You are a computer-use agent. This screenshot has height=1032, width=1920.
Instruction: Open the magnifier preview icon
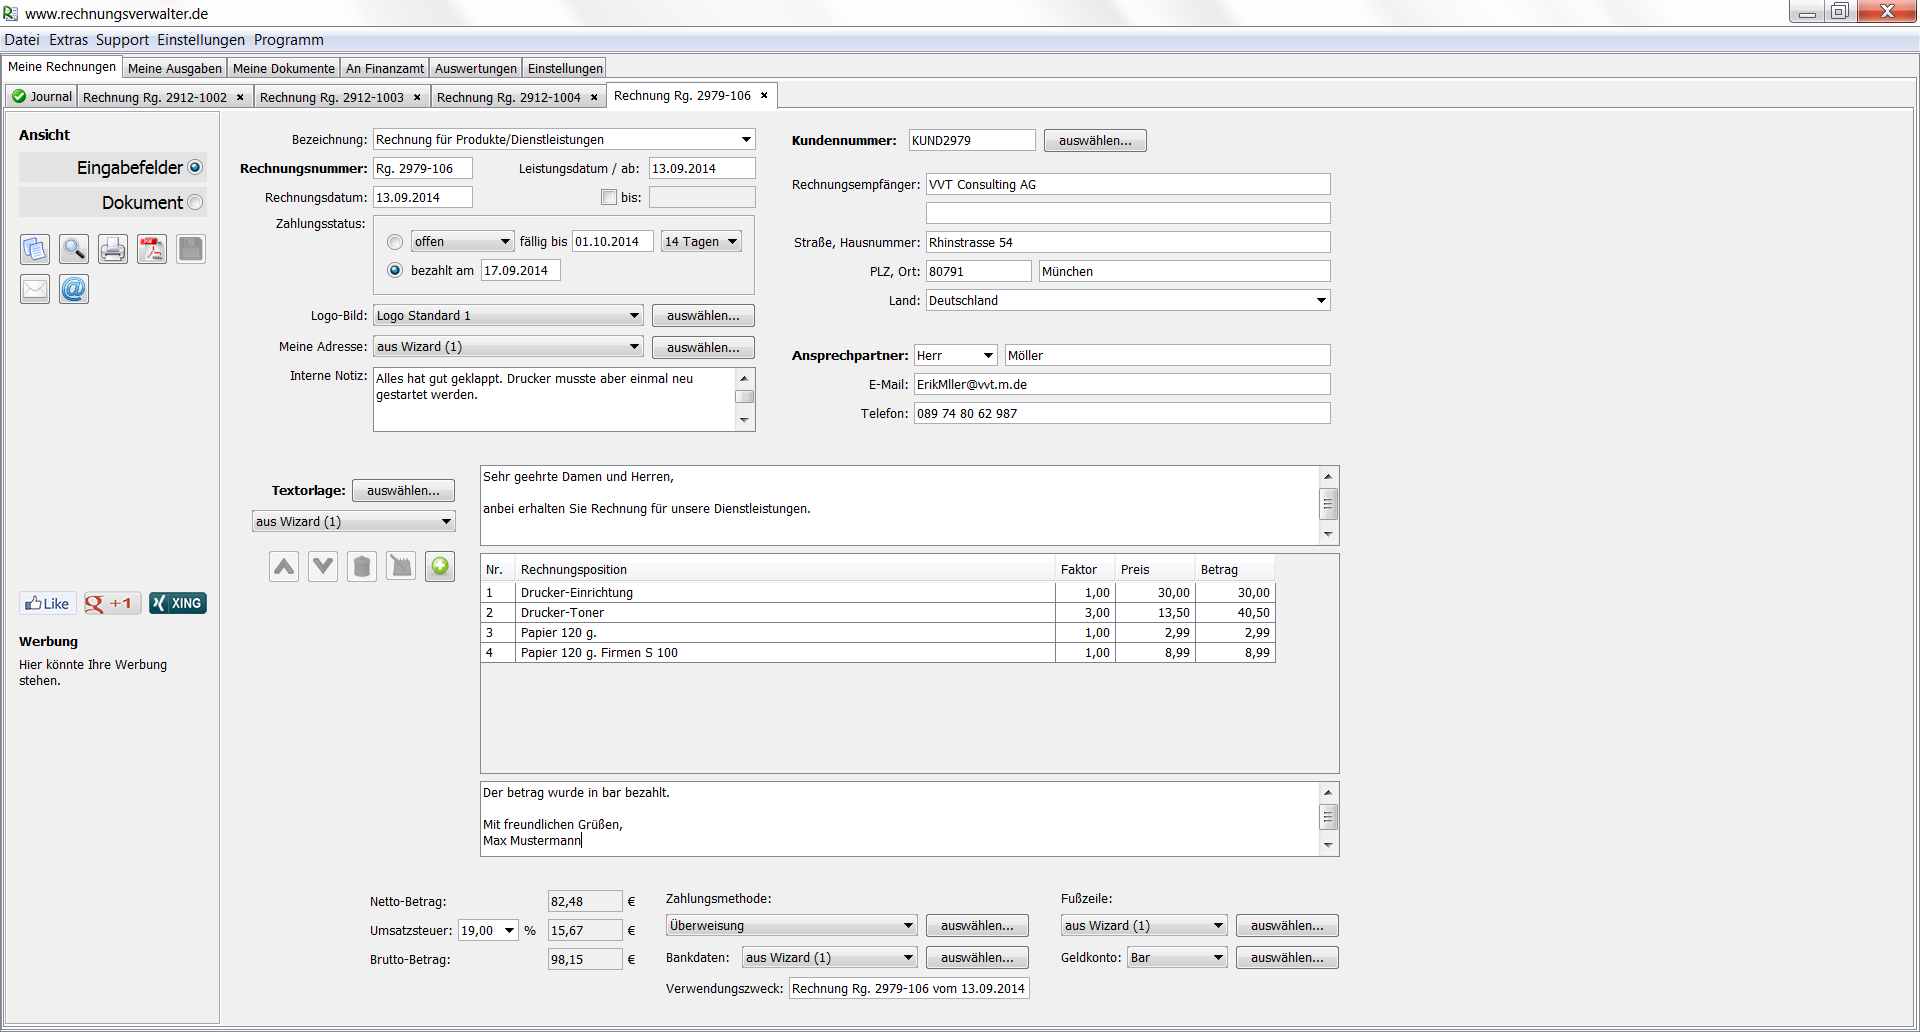(74, 249)
